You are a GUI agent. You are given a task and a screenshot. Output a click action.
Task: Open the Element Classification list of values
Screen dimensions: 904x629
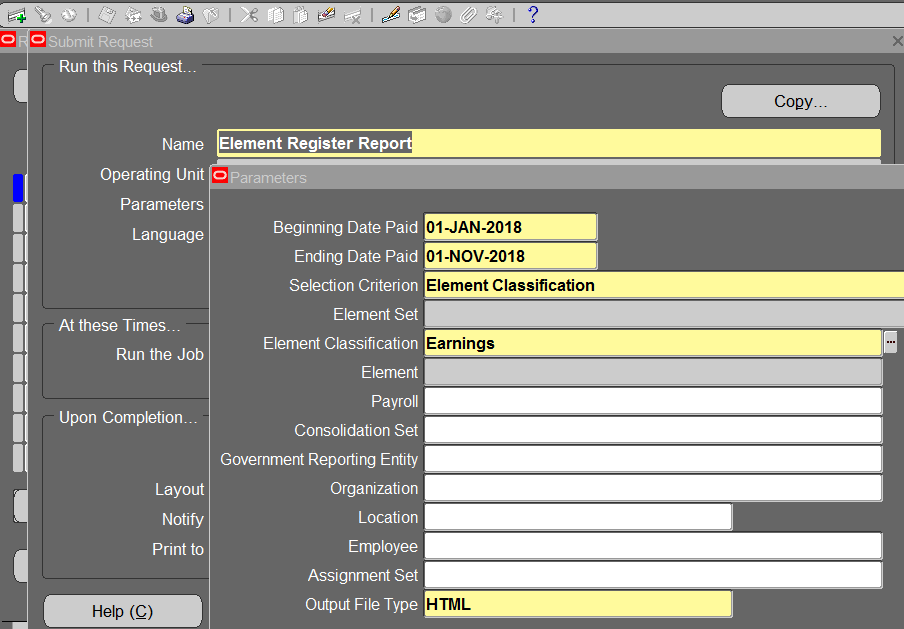[890, 342]
